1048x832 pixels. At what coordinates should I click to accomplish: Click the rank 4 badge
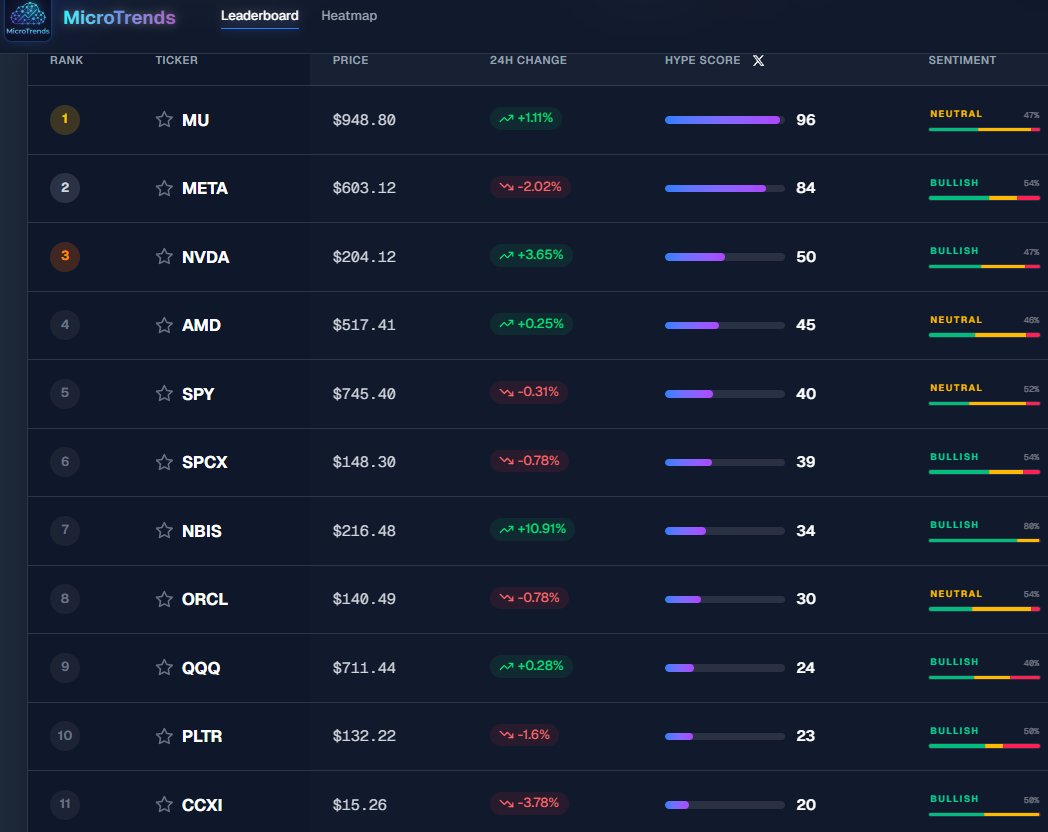(65, 325)
